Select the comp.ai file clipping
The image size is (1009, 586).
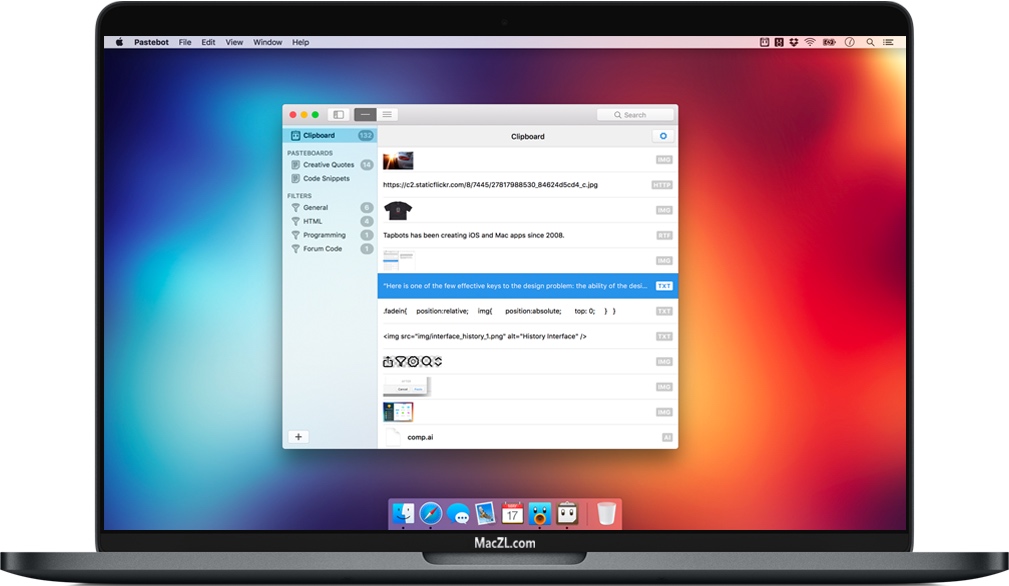(528, 437)
